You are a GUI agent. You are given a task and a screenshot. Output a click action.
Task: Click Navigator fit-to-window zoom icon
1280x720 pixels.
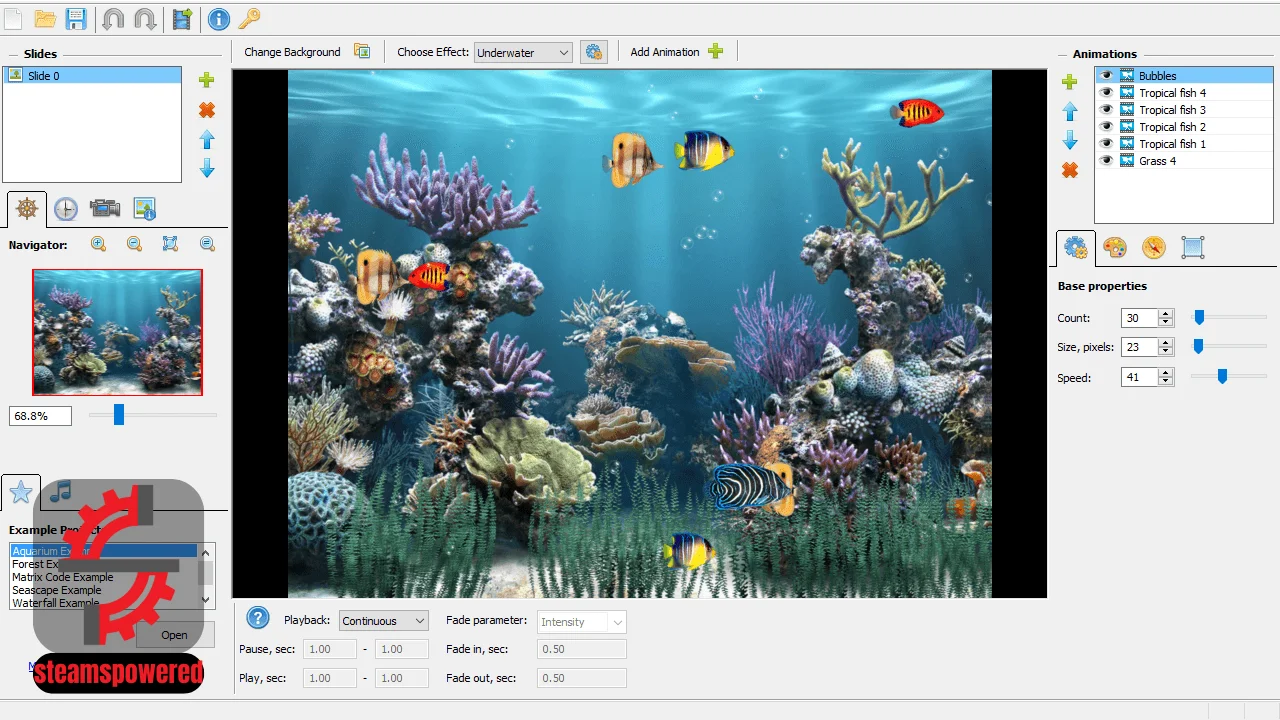[170, 244]
